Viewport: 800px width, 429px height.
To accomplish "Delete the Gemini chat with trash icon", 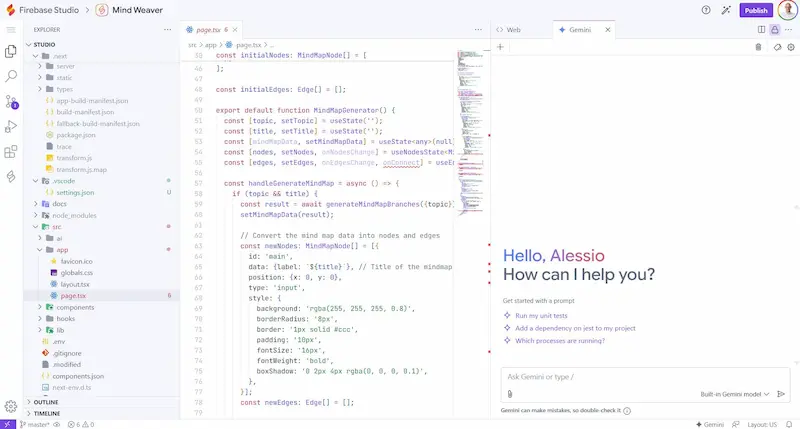I will tap(758, 47).
